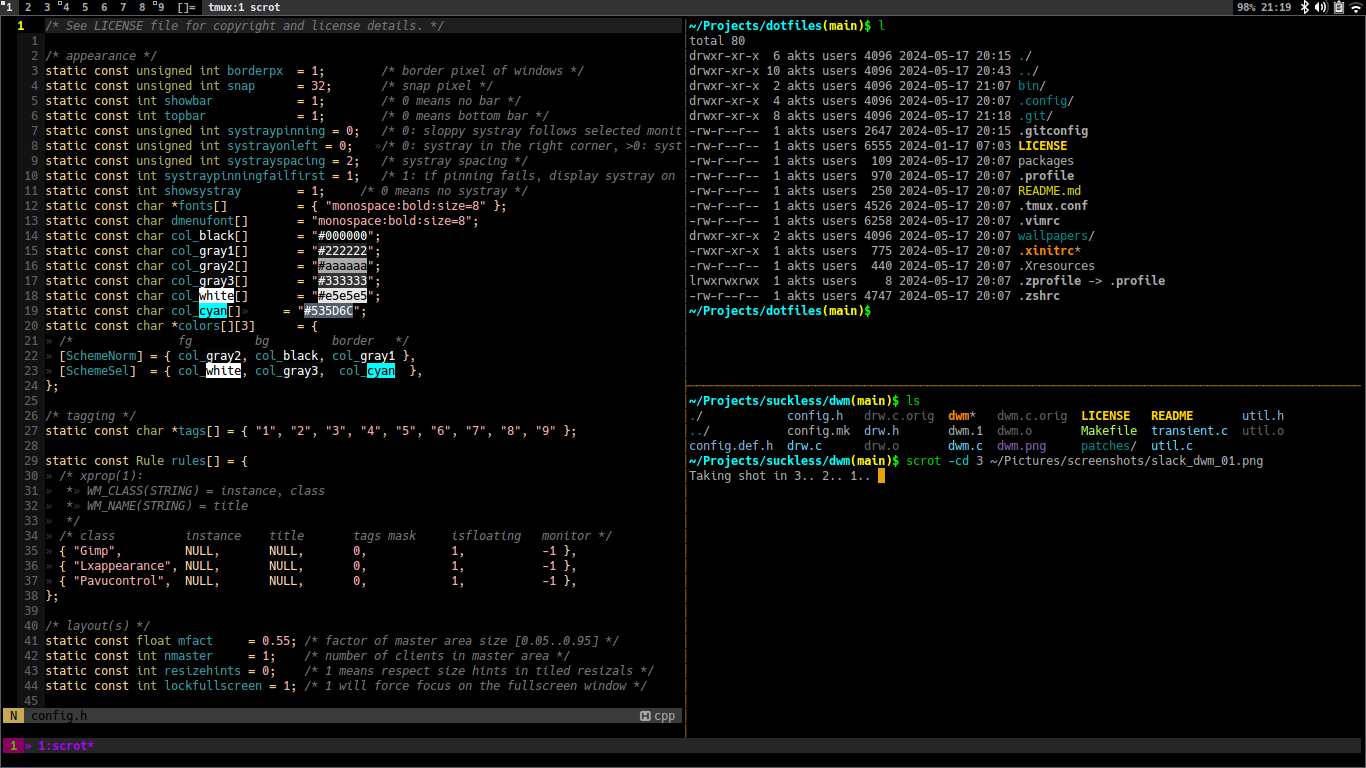
Task: Click '.Xresources' in dotfiles listing
Action: coord(1057,266)
